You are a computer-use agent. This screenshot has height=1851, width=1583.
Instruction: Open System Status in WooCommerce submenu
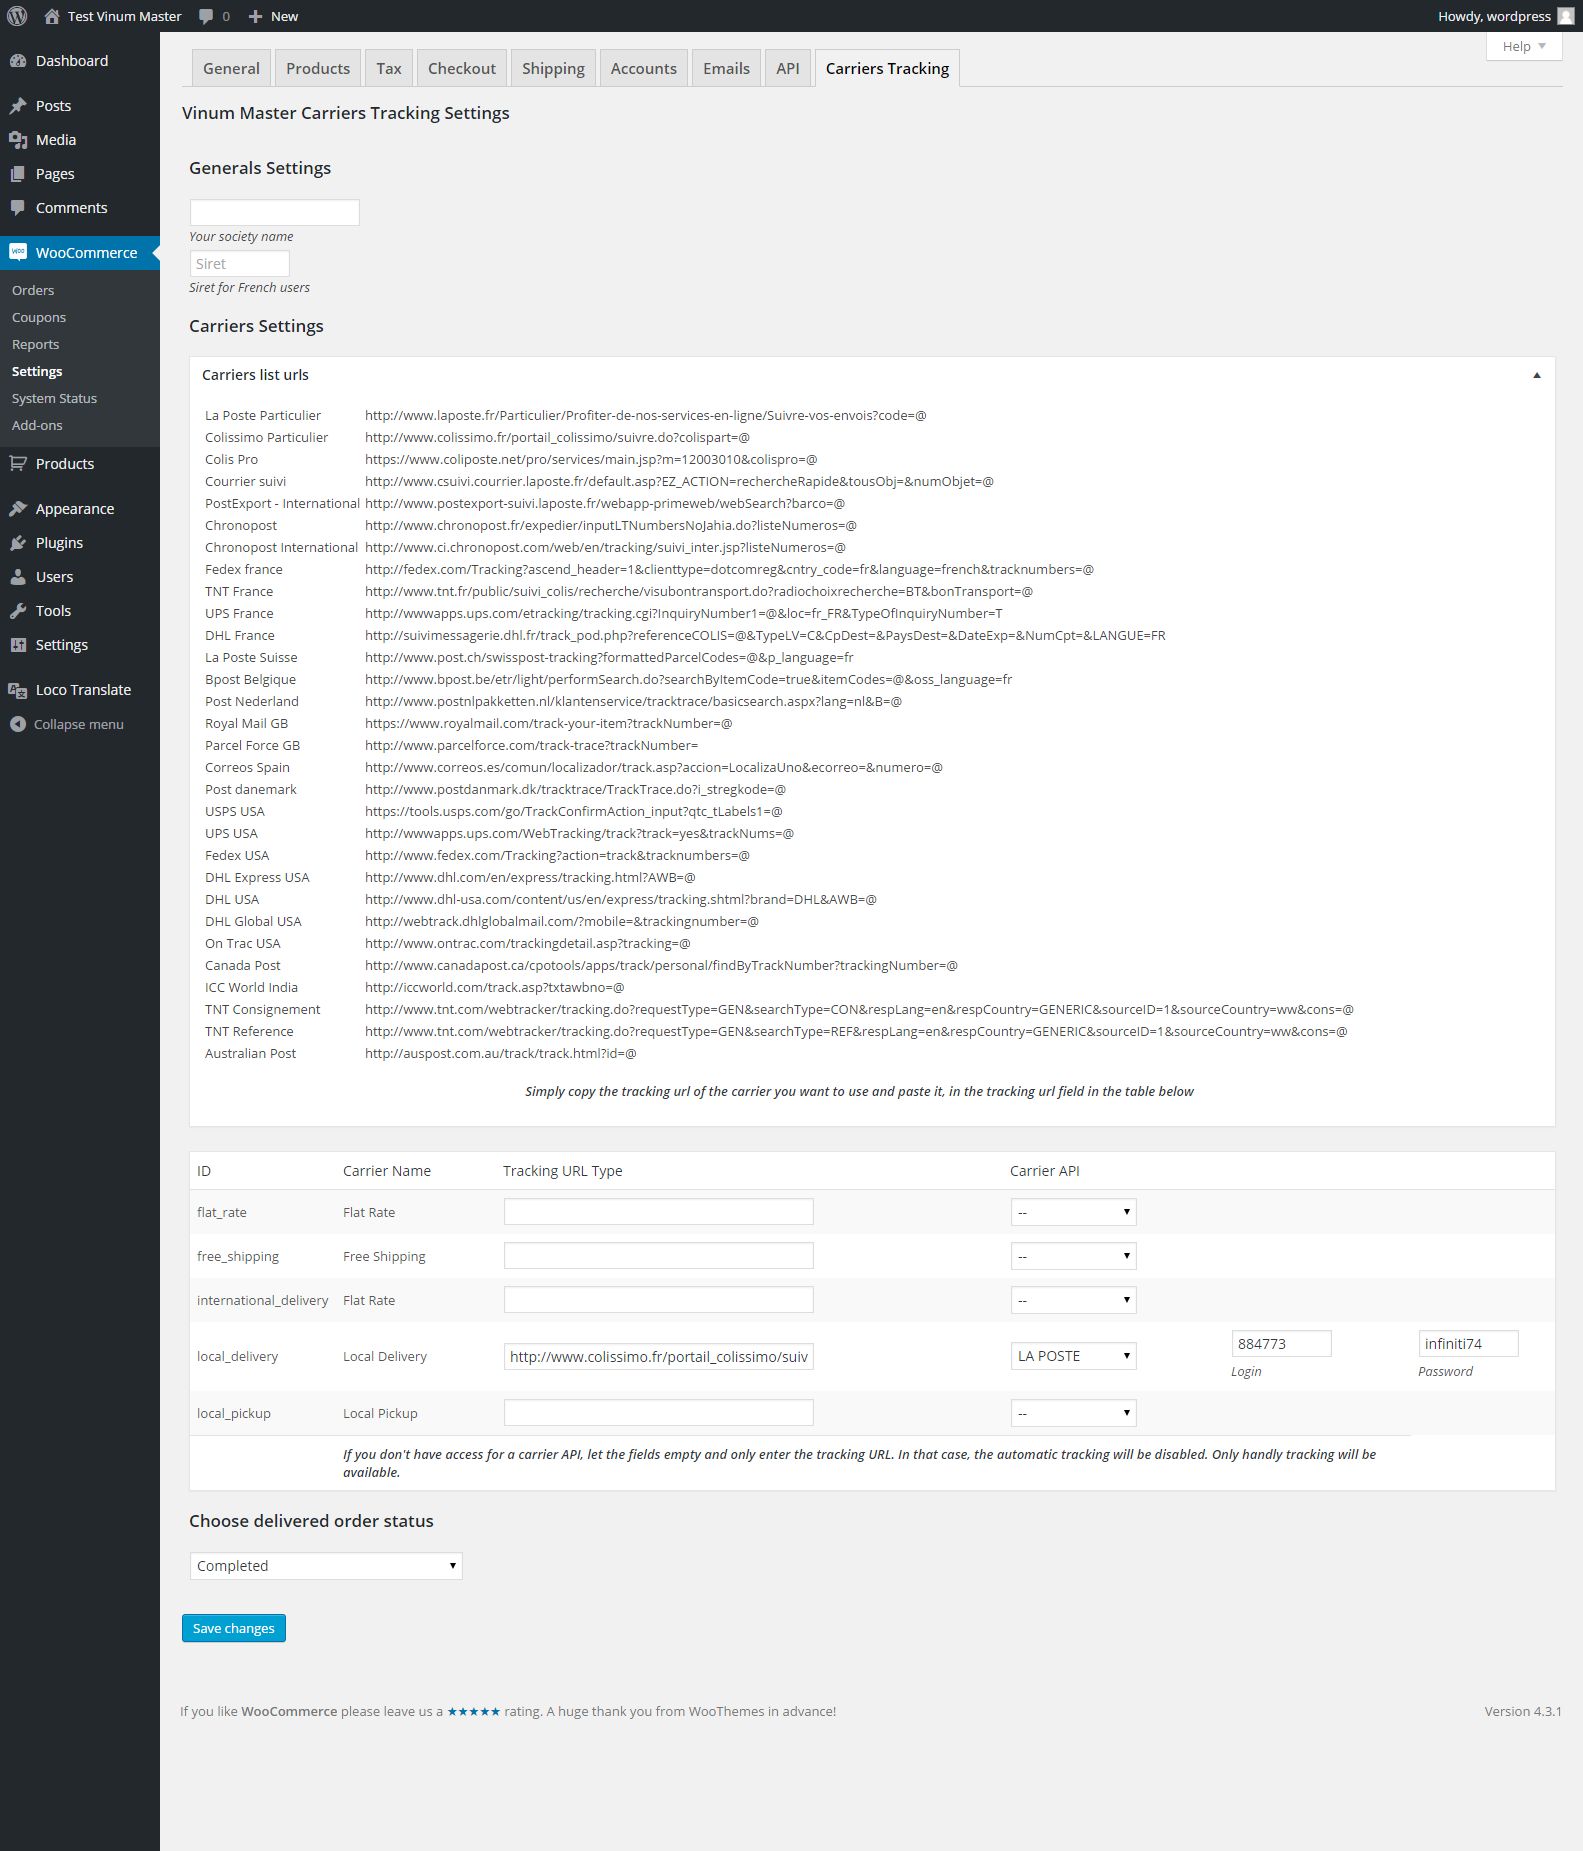pos(55,398)
